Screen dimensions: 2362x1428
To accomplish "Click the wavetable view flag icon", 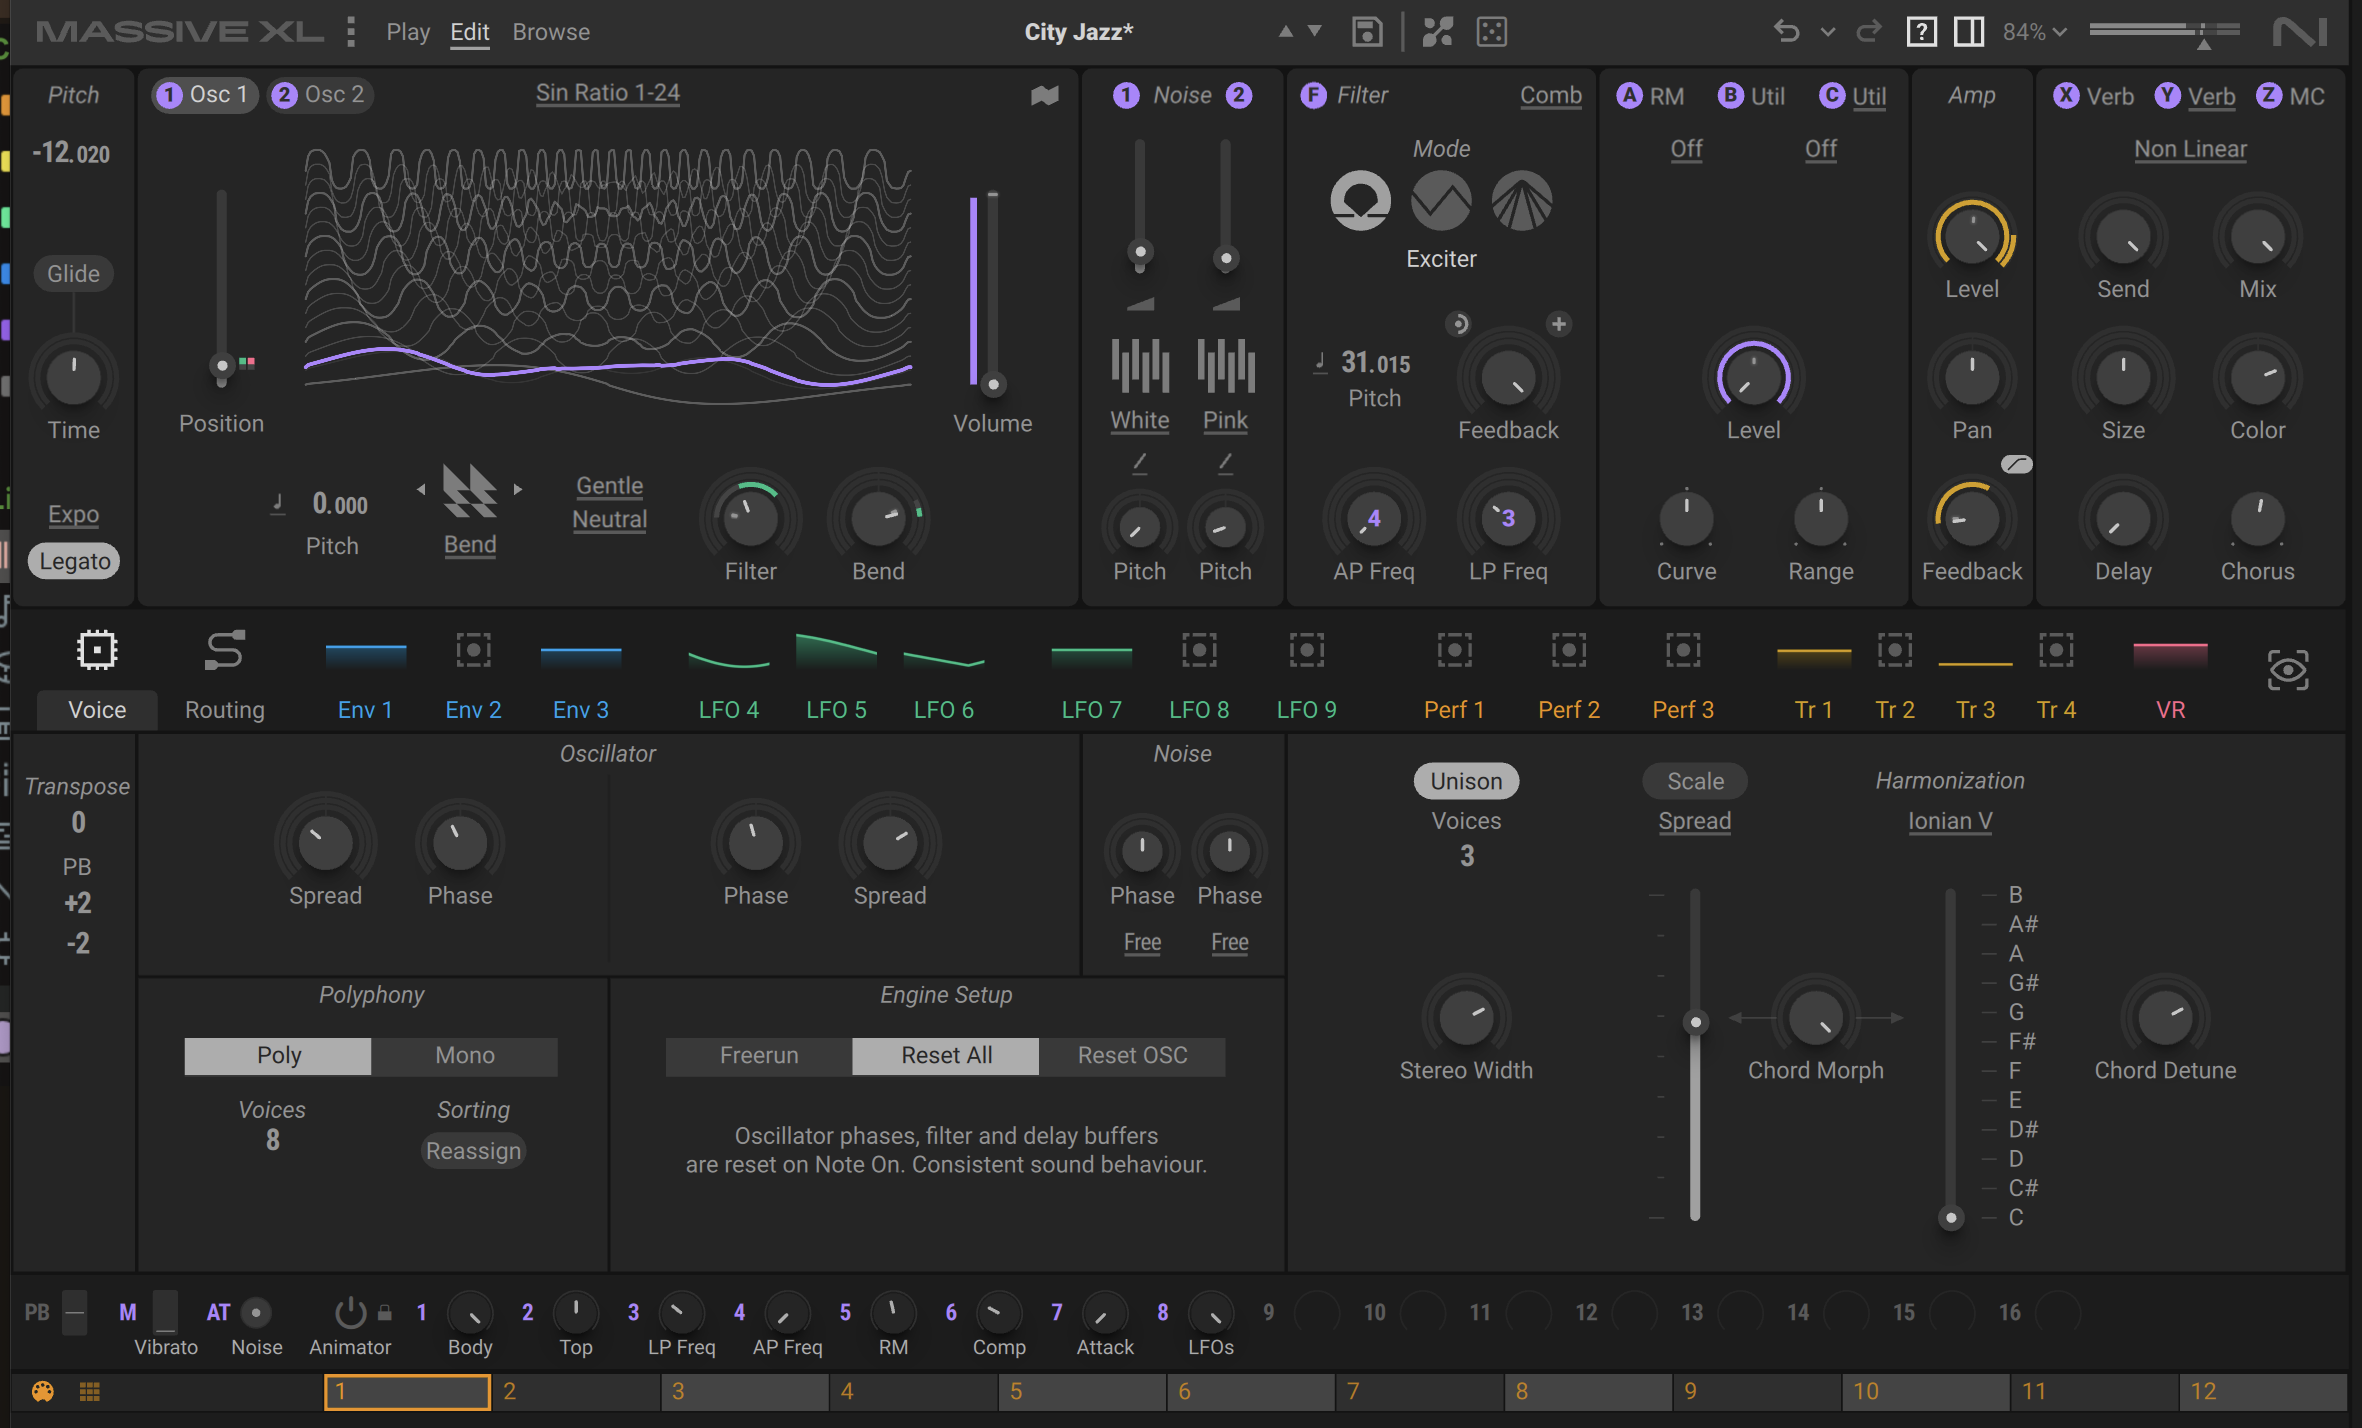I will click(x=1044, y=95).
